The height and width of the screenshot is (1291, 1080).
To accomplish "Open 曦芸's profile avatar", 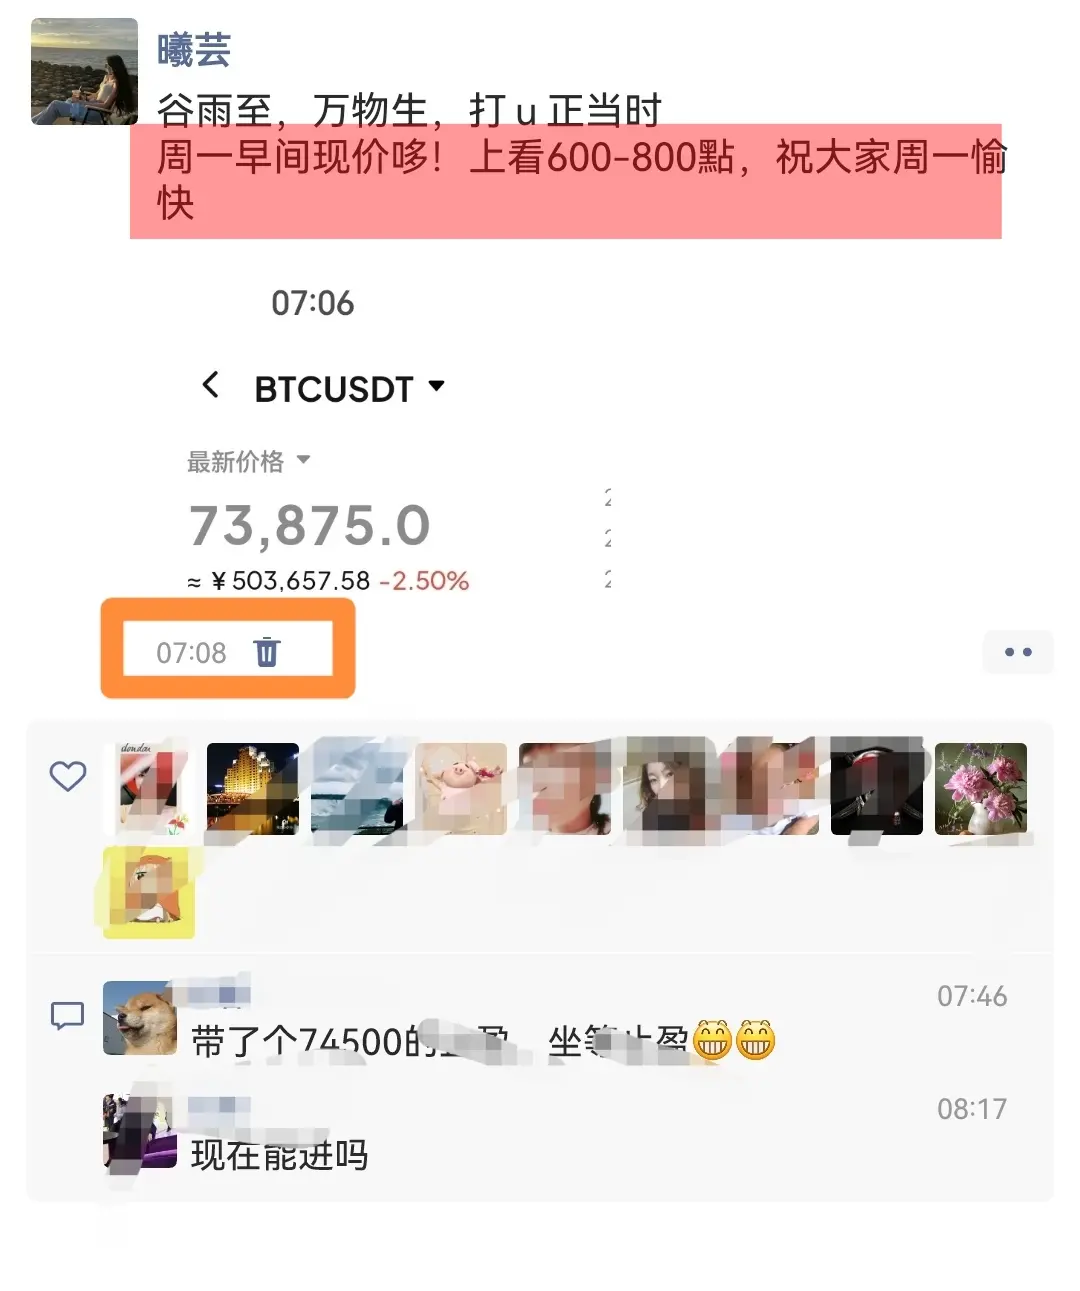I will pos(84,71).
